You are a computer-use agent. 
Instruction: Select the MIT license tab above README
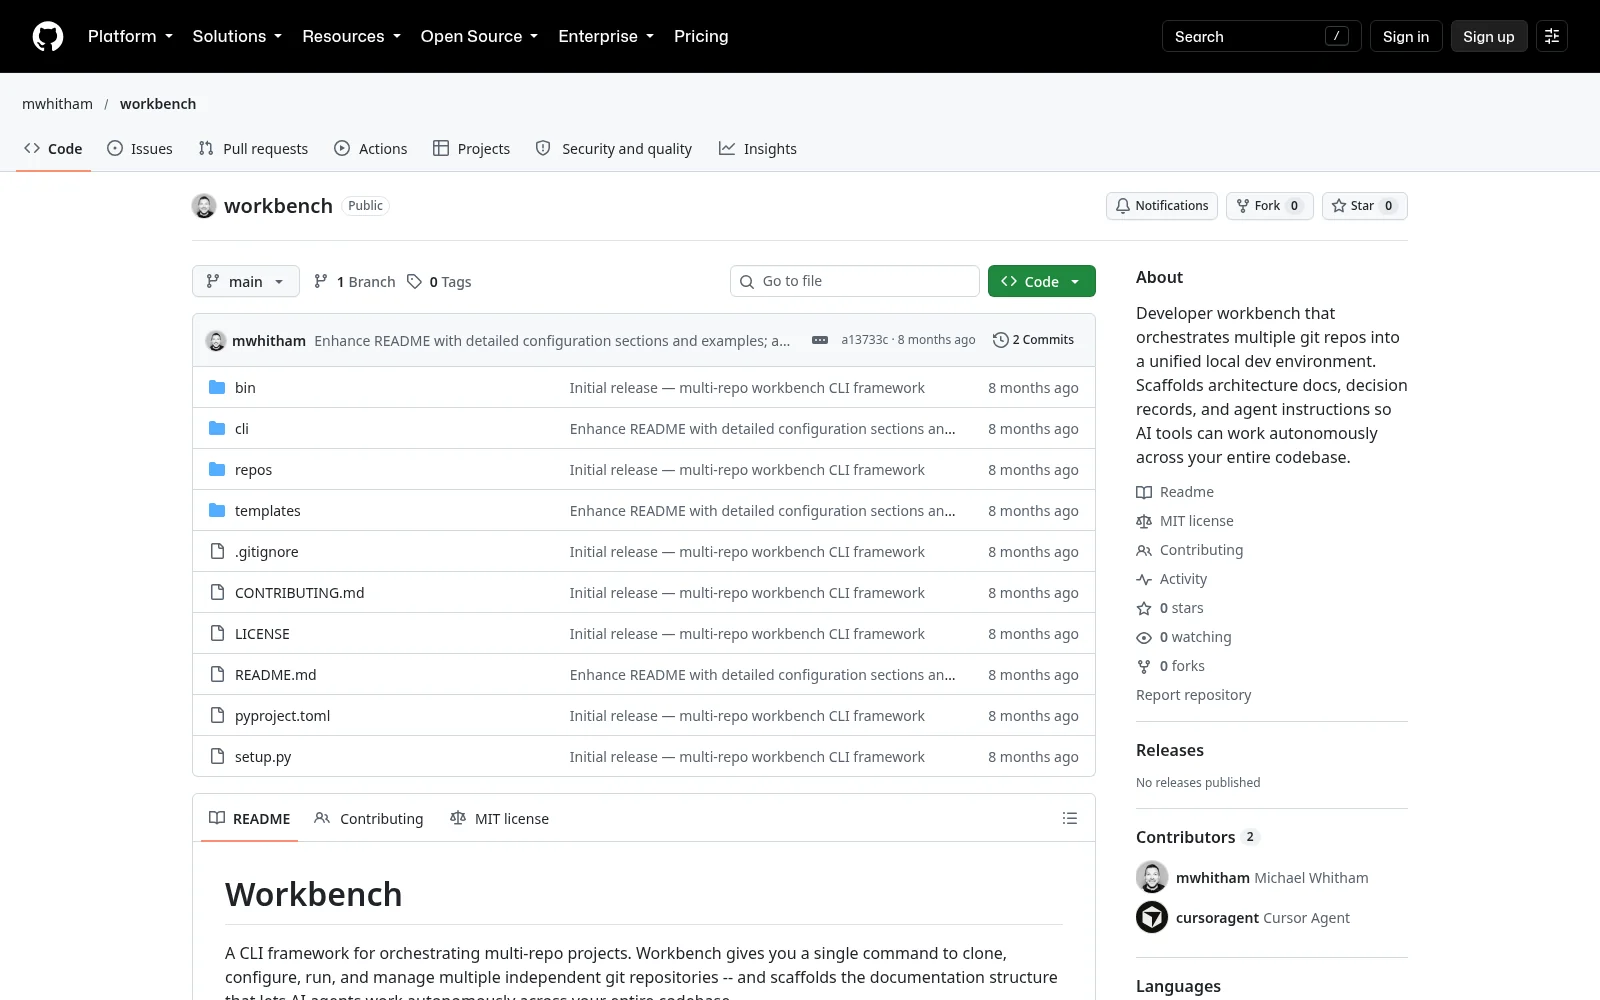point(500,818)
